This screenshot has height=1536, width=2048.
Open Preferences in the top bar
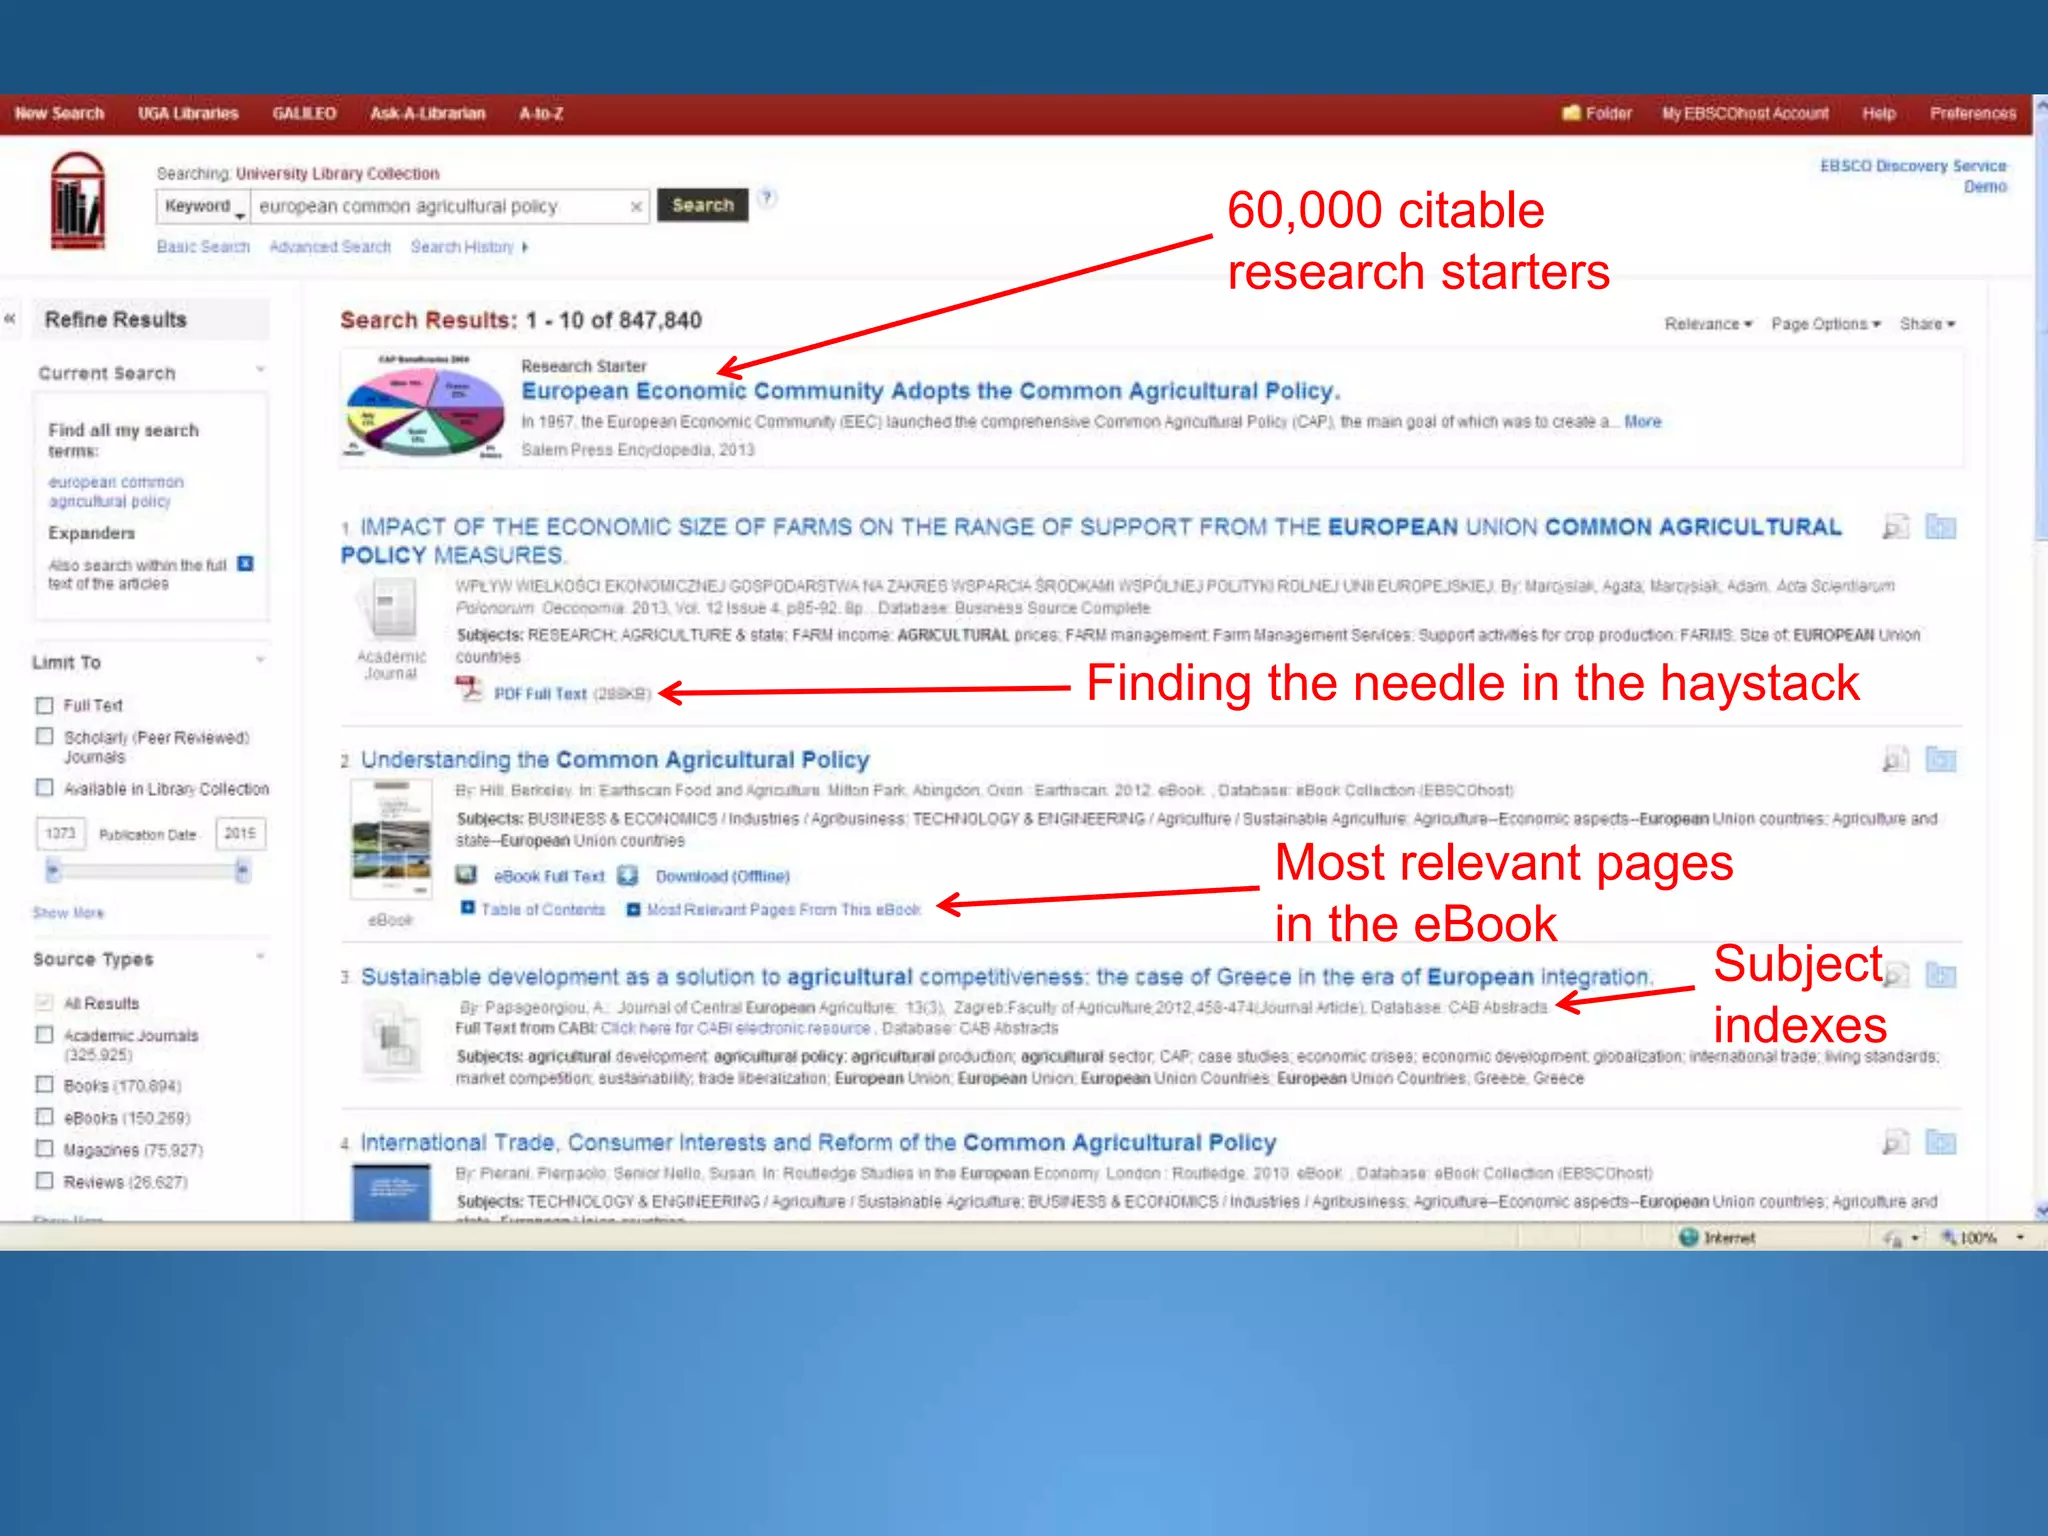[x=1972, y=113]
